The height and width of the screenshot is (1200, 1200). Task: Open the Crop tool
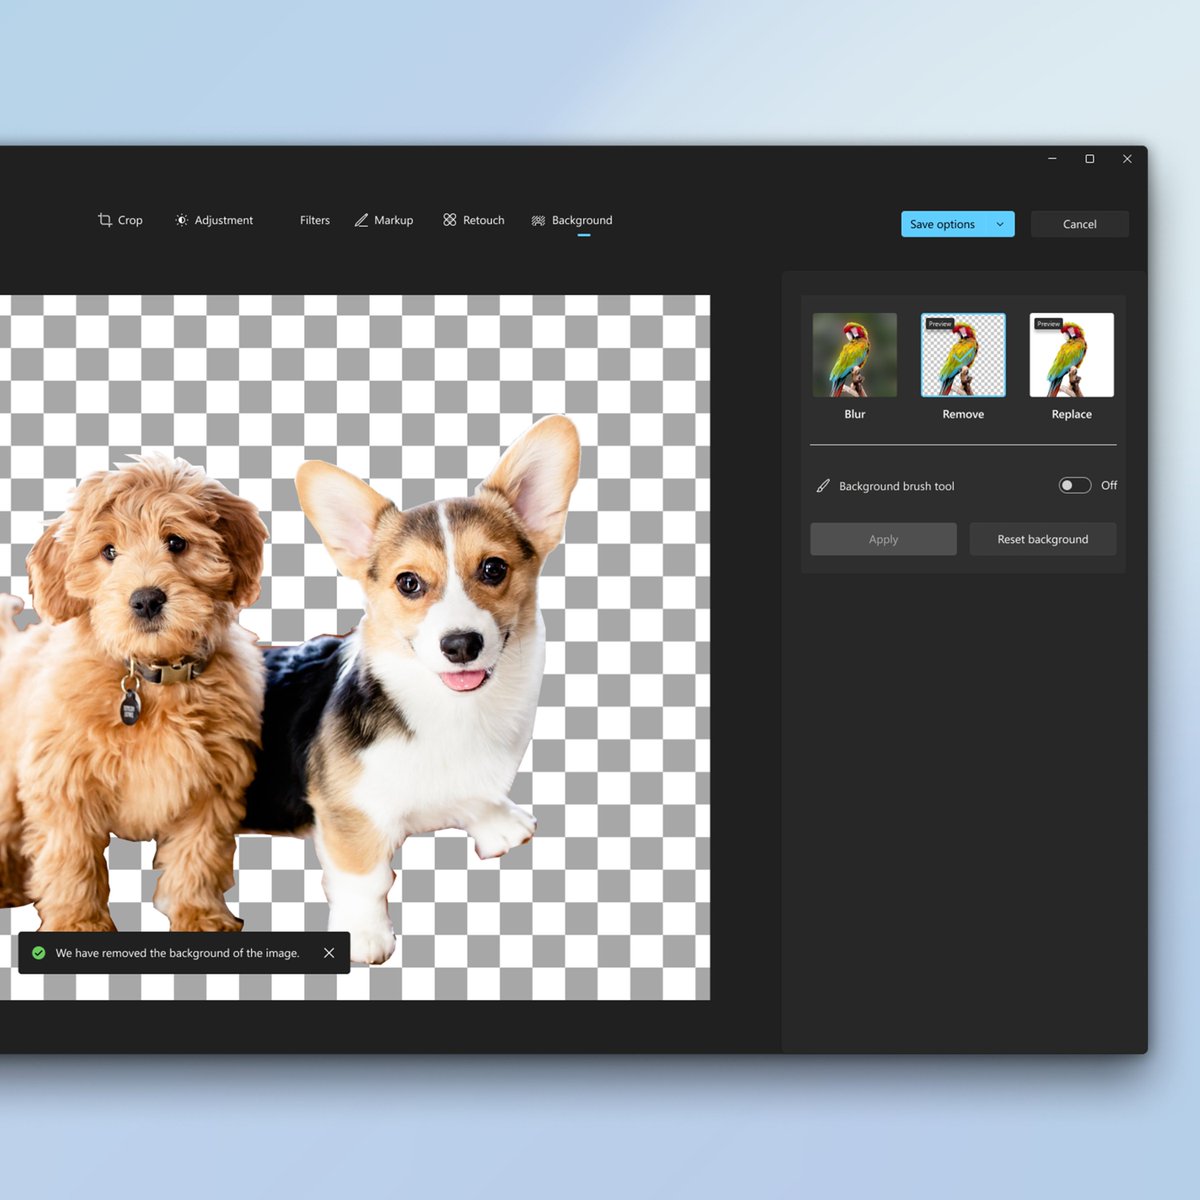[x=120, y=220]
